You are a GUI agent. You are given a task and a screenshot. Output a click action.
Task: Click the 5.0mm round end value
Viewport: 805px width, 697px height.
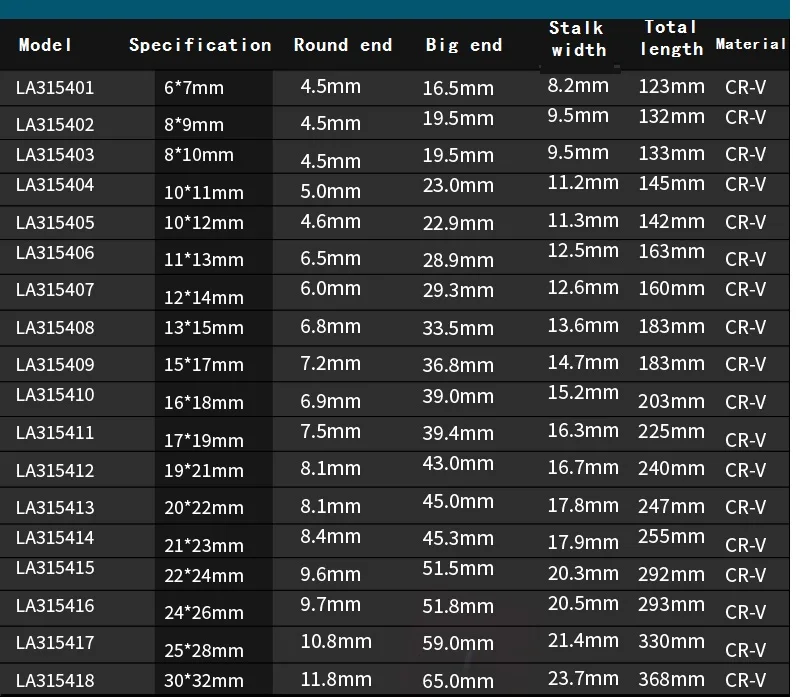[x=331, y=191]
